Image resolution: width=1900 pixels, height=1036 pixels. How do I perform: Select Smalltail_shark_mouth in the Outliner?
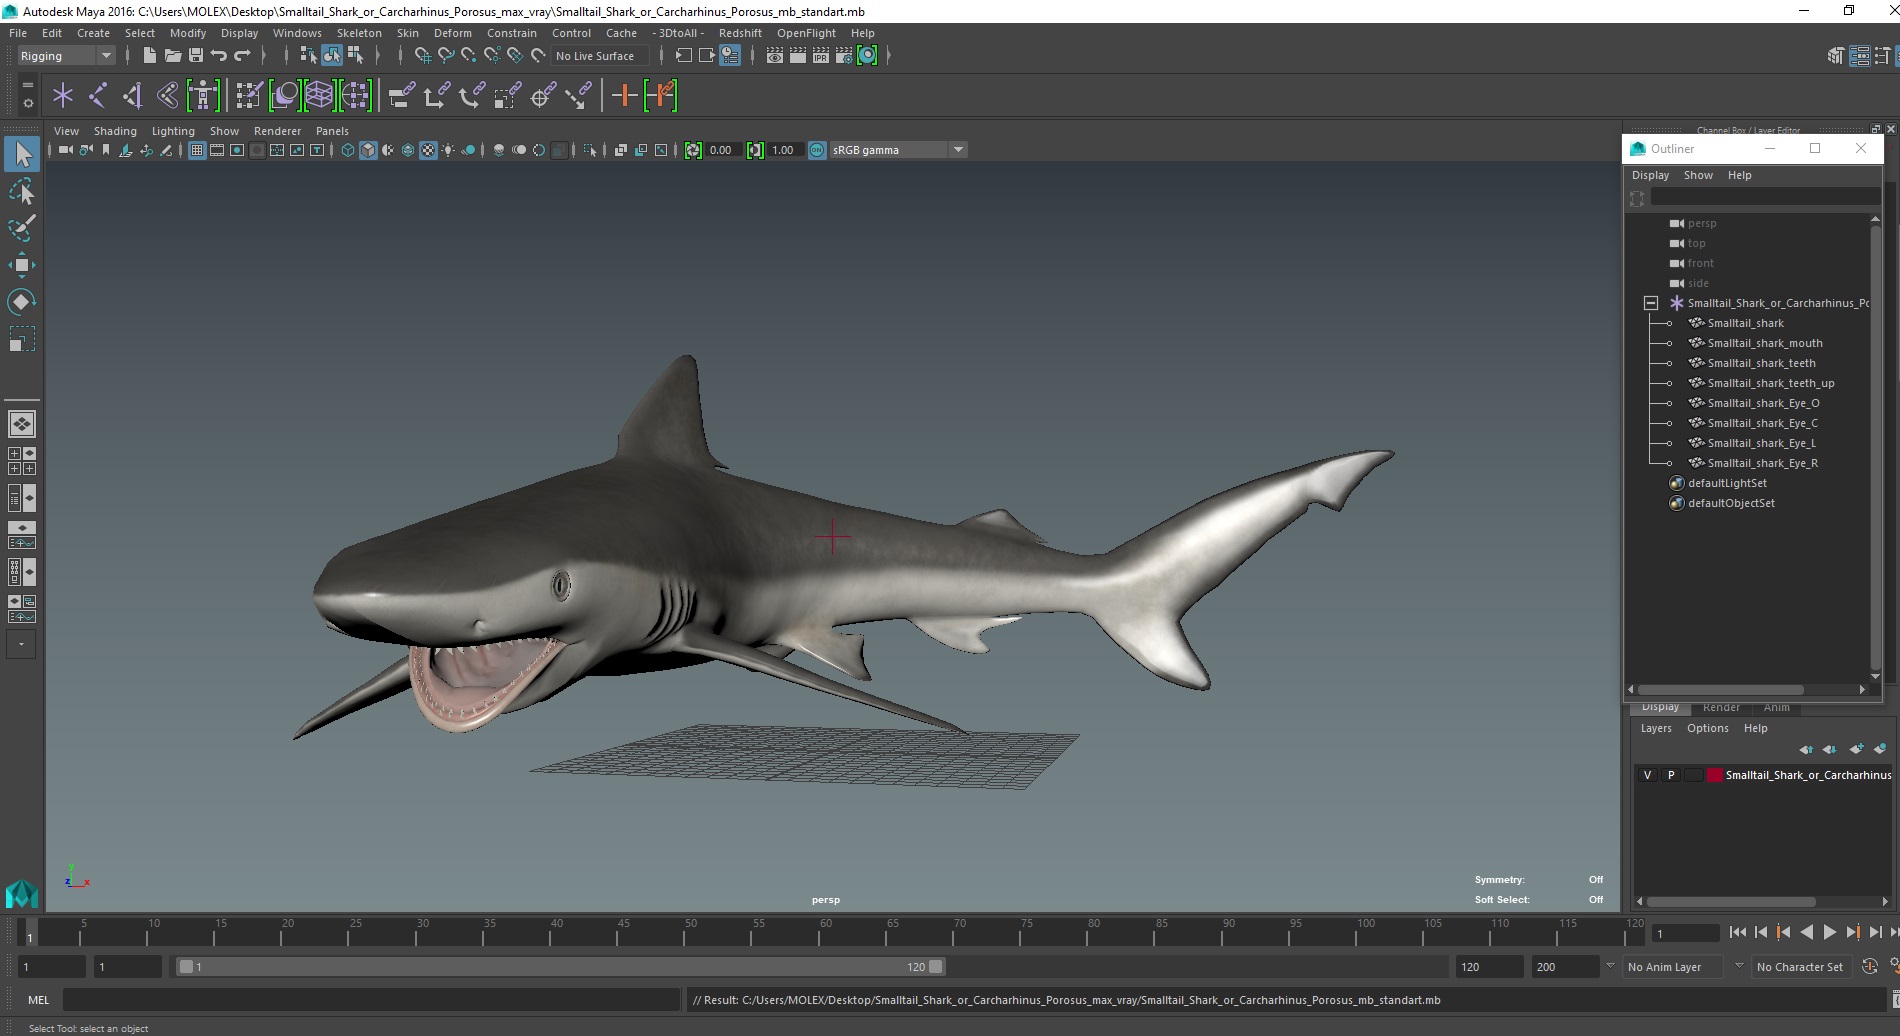pos(1764,343)
